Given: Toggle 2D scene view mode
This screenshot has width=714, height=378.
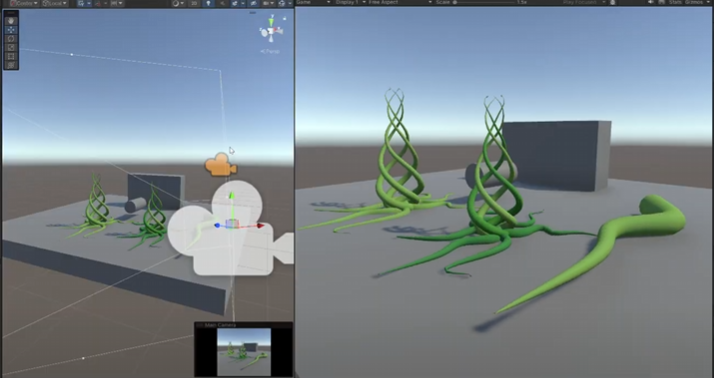Looking at the screenshot, I should pos(194,3).
